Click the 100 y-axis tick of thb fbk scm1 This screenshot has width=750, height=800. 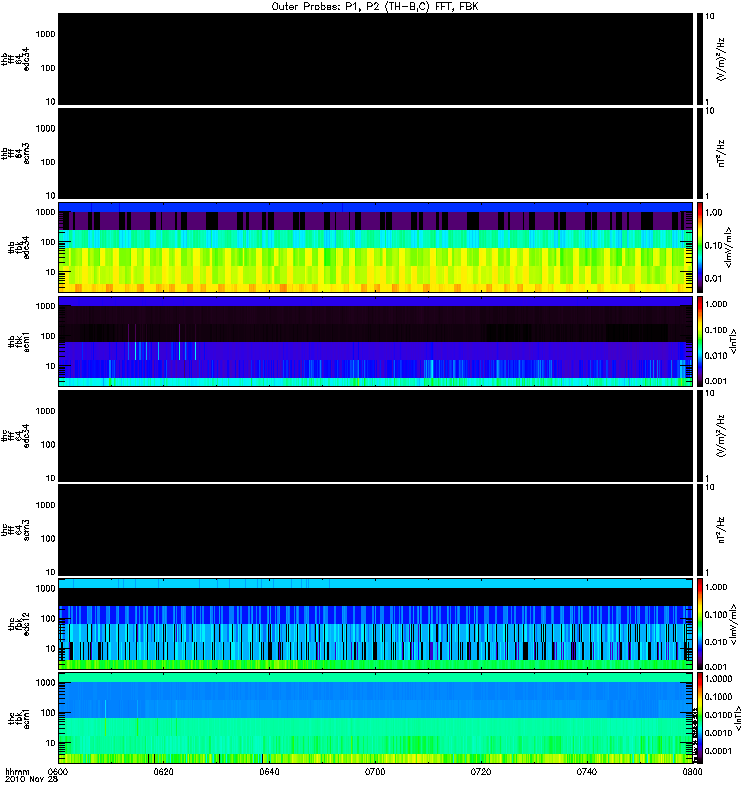[48, 336]
